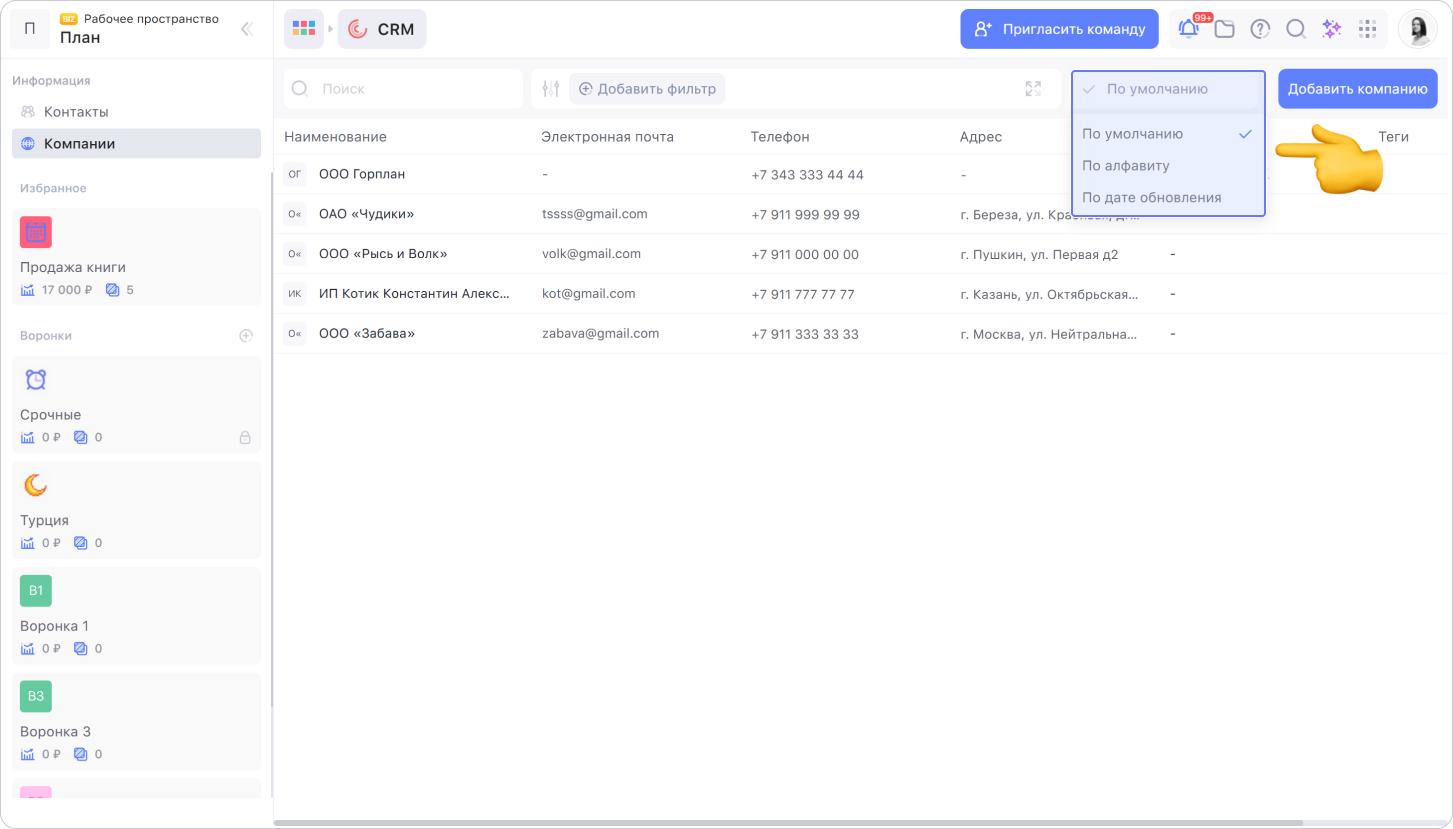Click the help question mark icon
This screenshot has width=1453, height=829.
[x=1260, y=29]
